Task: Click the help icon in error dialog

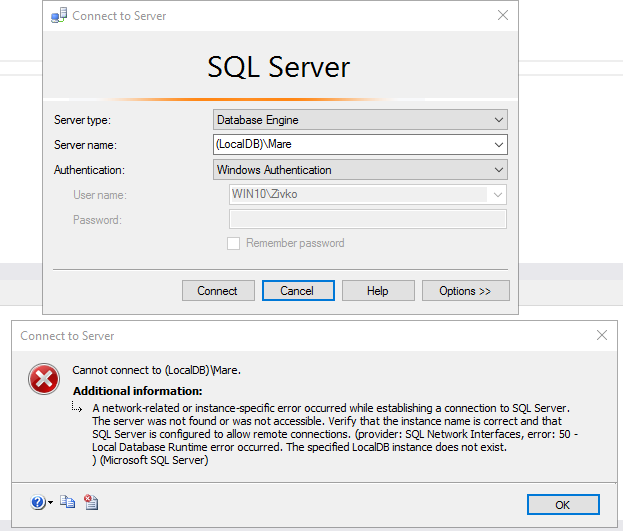Action: pos(37,502)
